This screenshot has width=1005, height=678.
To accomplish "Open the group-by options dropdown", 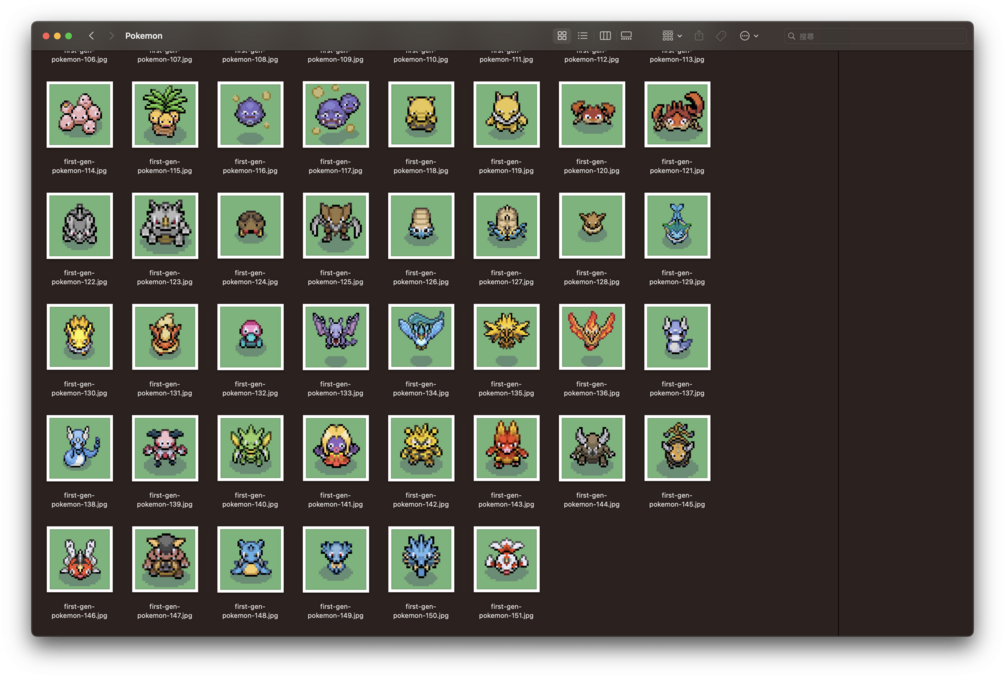I will [672, 36].
